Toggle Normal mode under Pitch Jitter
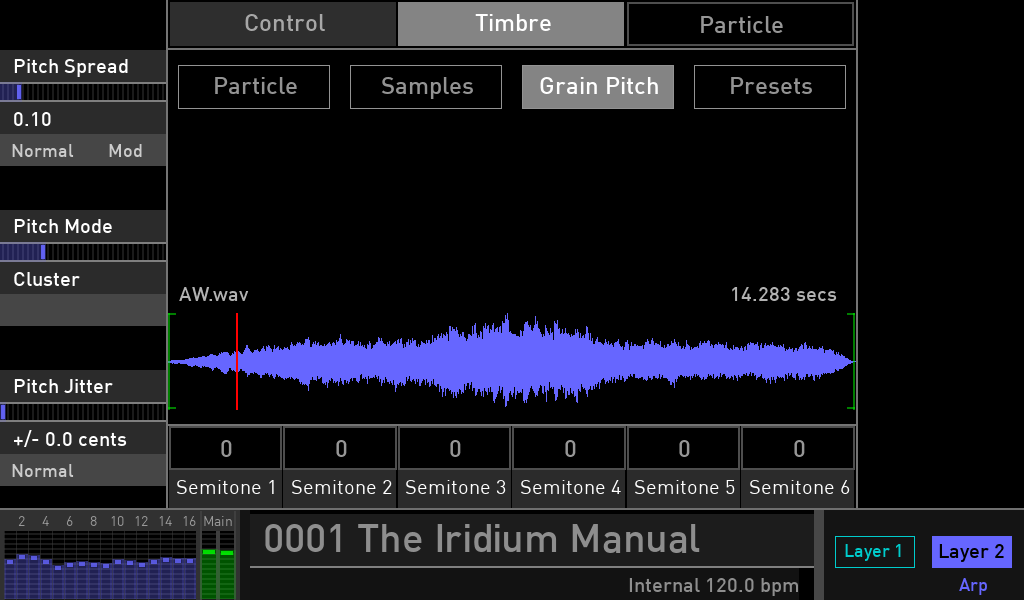 coord(42,471)
